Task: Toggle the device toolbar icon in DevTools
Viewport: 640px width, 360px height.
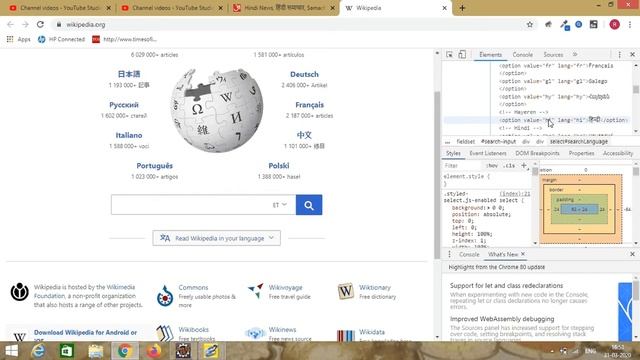Action: click(462, 55)
